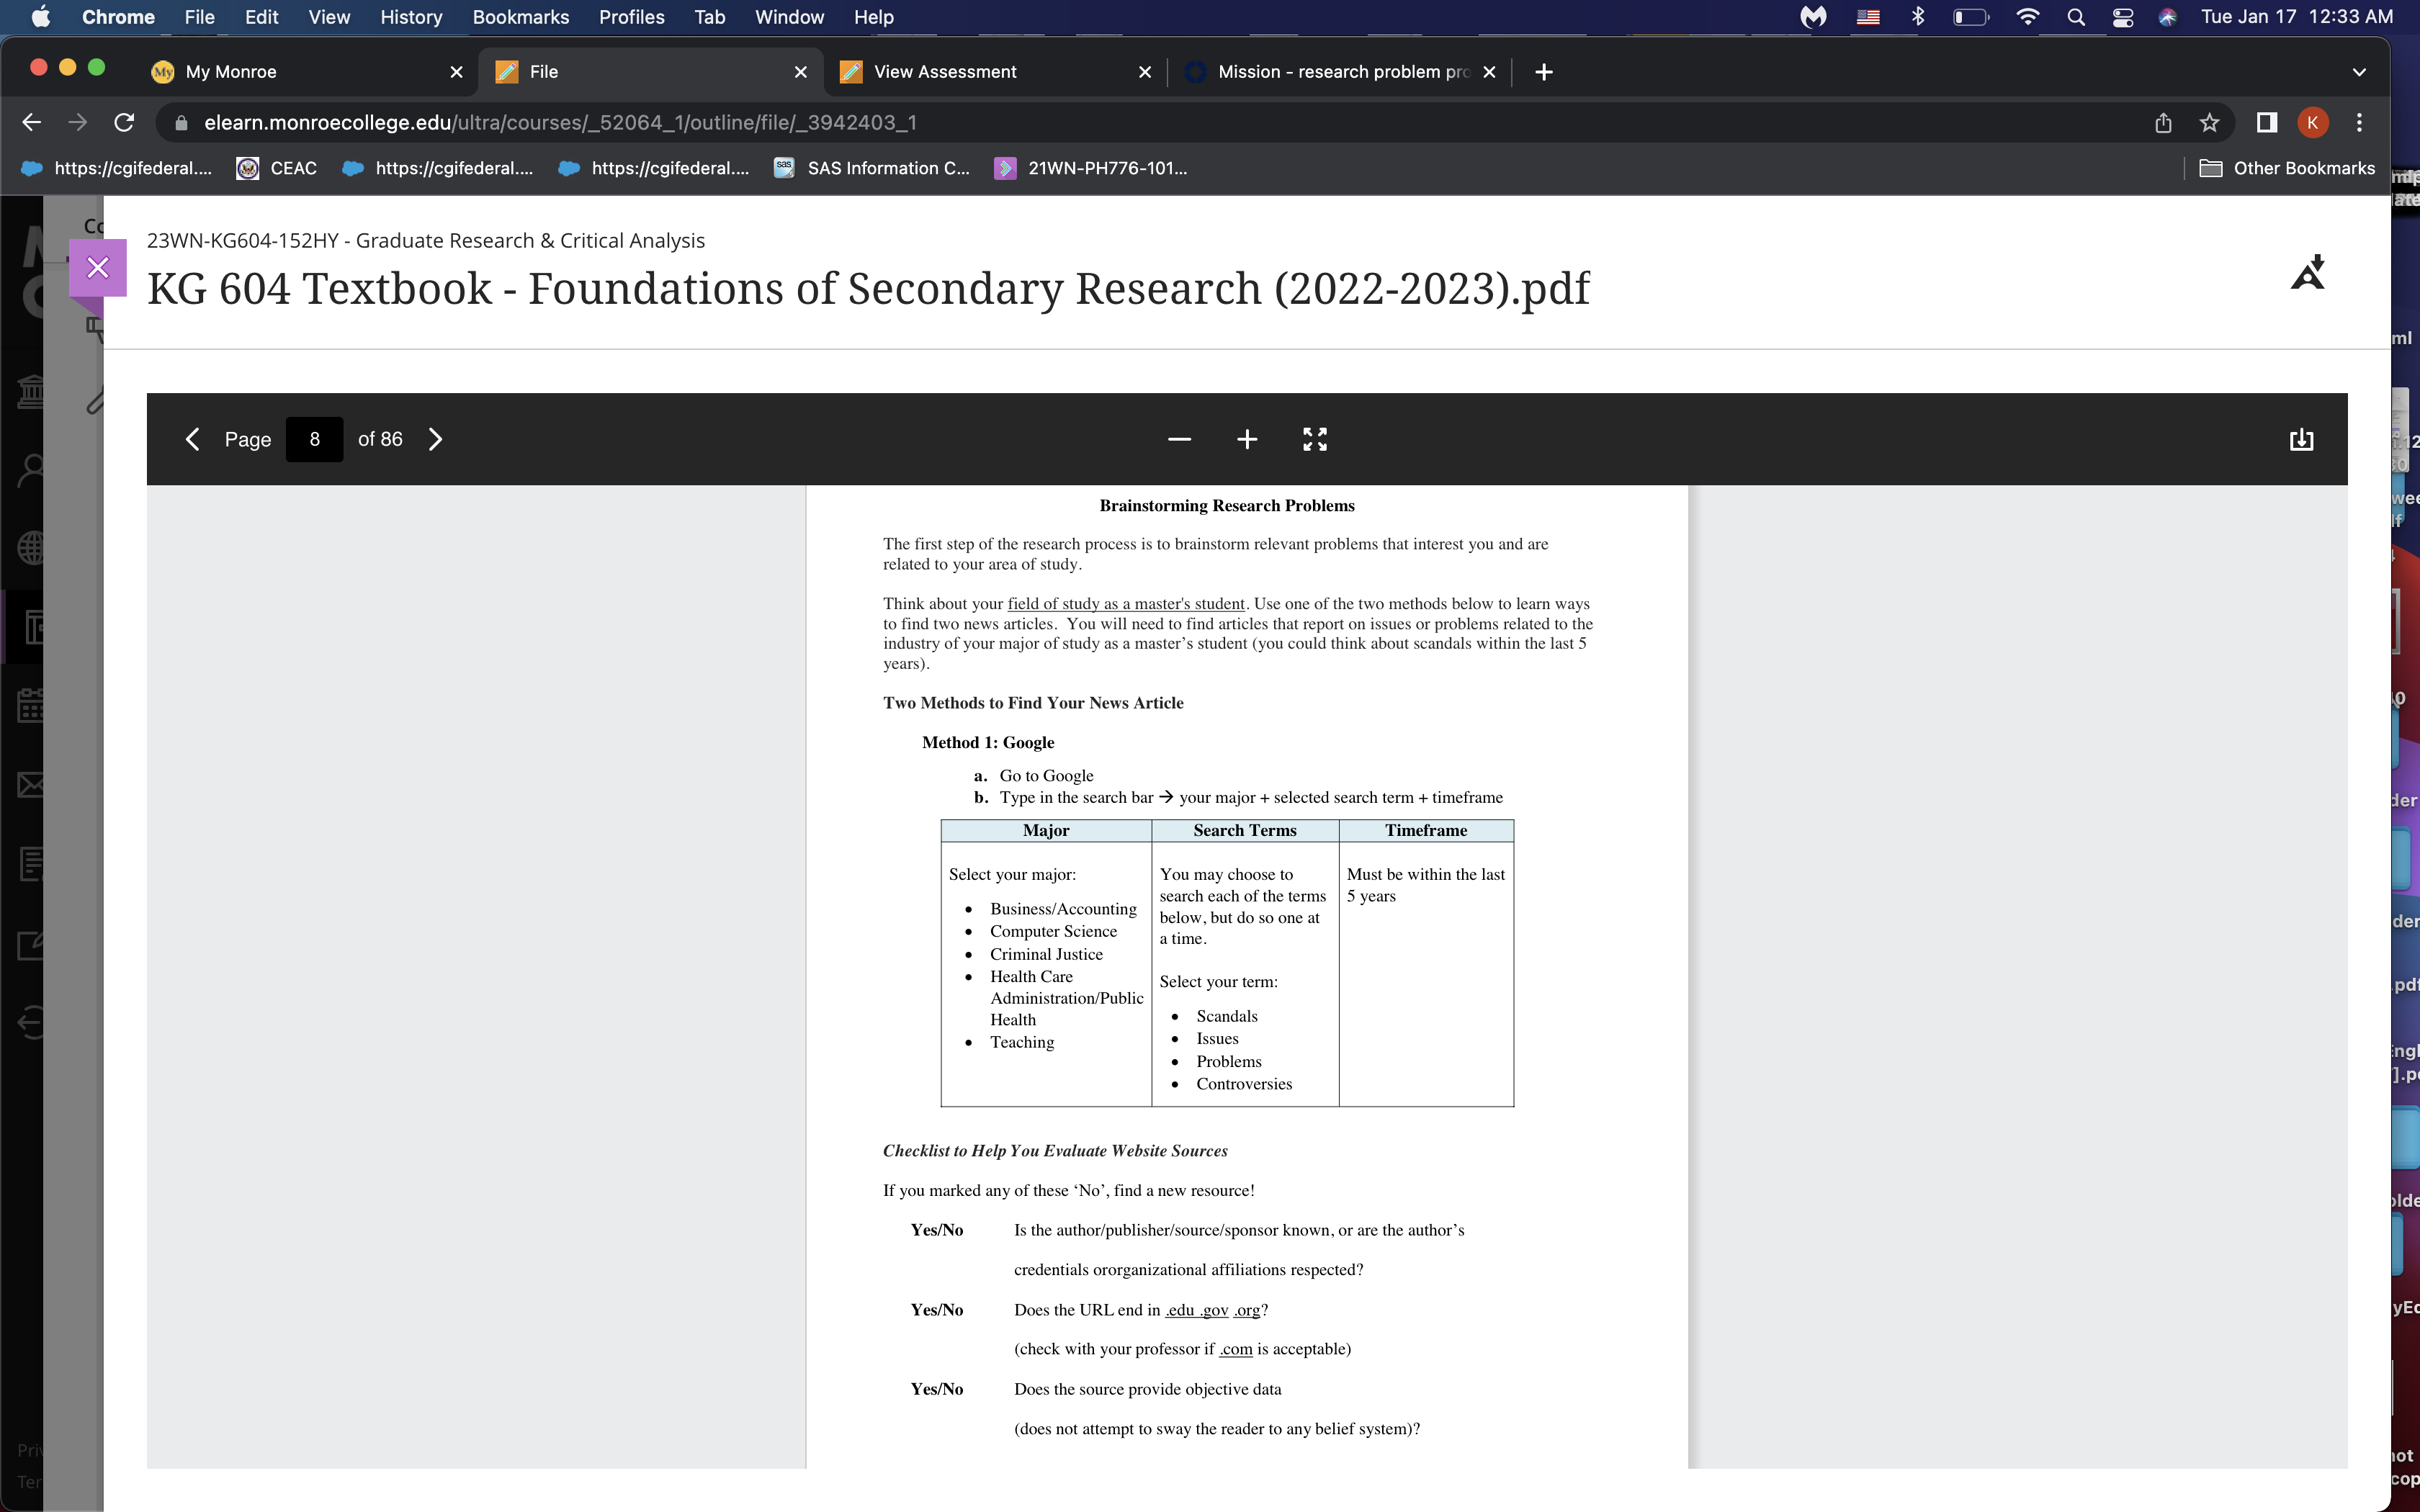This screenshot has width=2420, height=1512.
Task: Bookmark this page with star icon
Action: [x=2210, y=122]
